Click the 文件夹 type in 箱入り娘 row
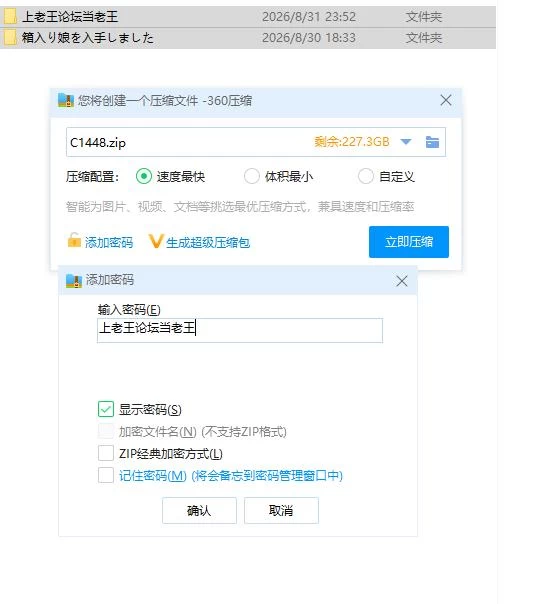The height and width of the screenshot is (604, 552). (x=423, y=38)
